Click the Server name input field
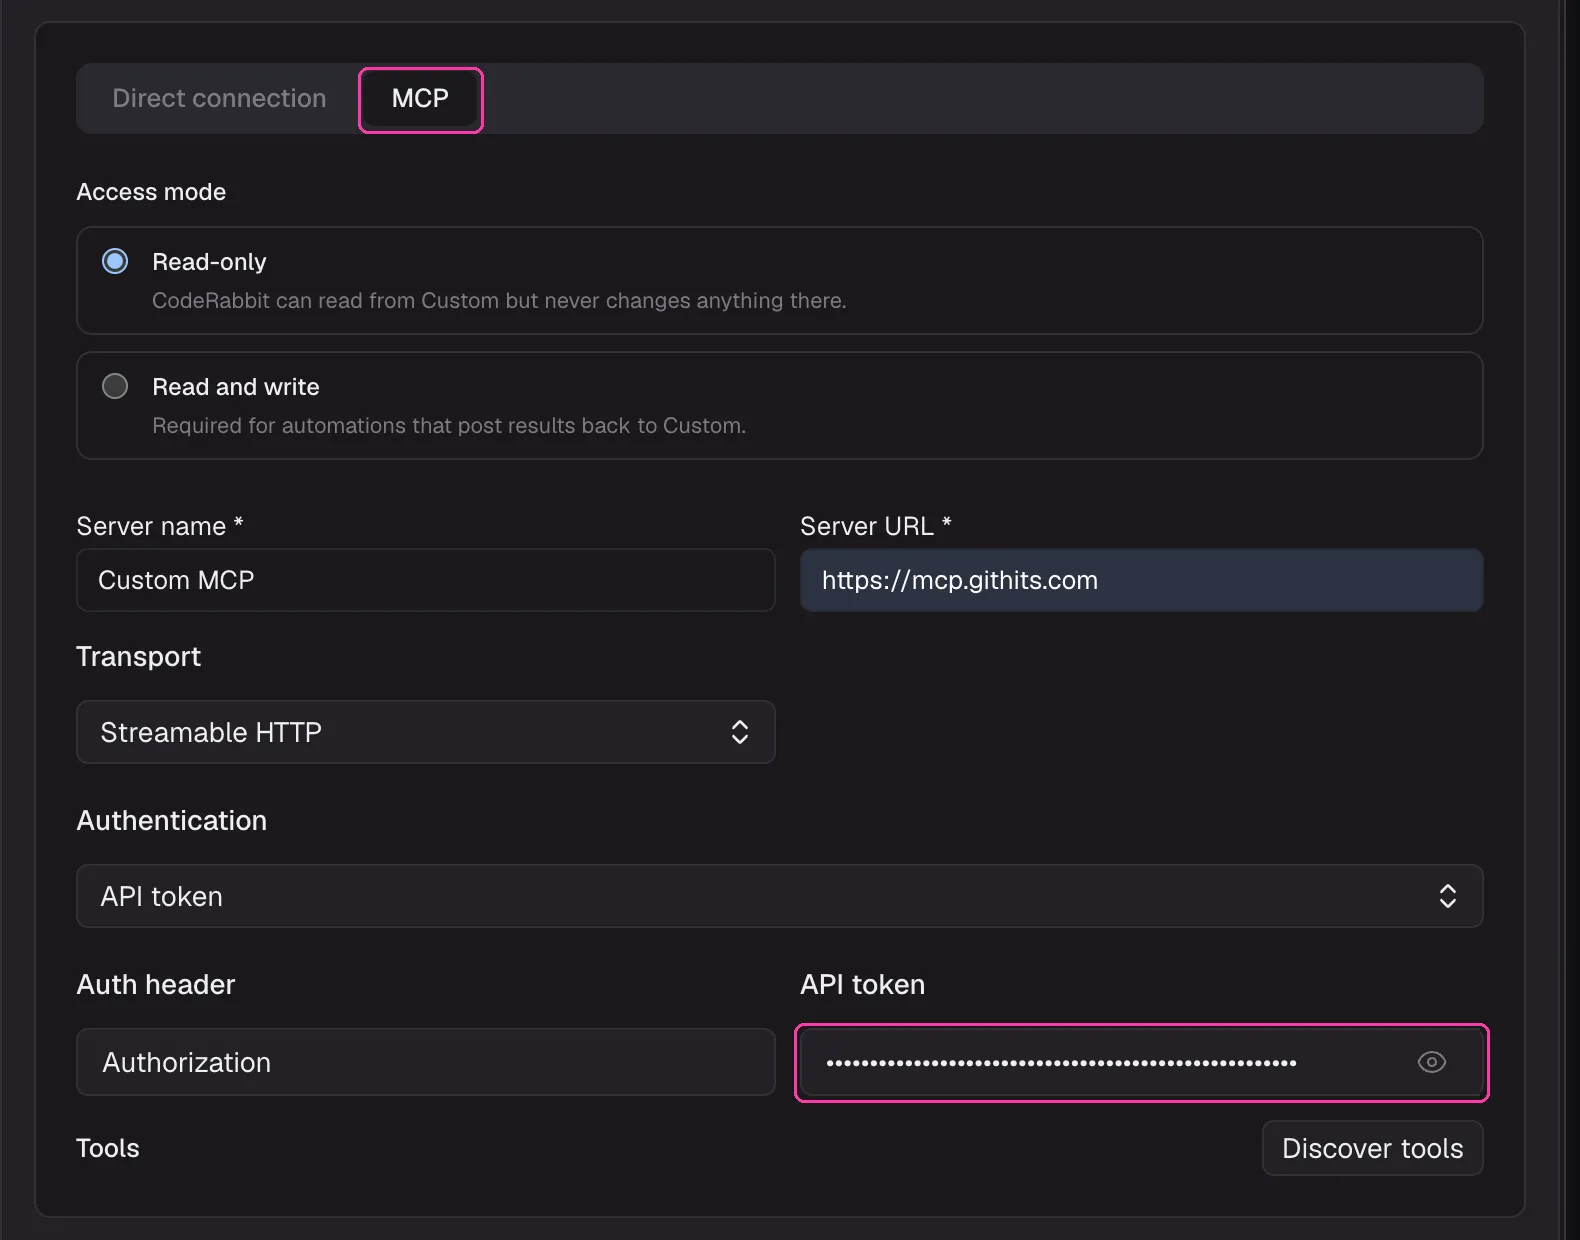1580x1240 pixels. point(426,580)
